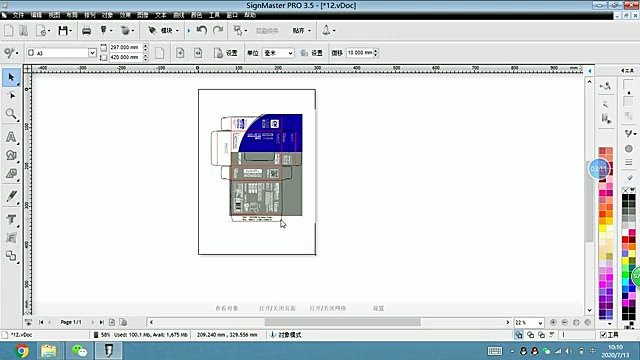640x360 pixels.
Task: Toggle the first snap mode icon in the status bar
Action: (x=518, y=335)
